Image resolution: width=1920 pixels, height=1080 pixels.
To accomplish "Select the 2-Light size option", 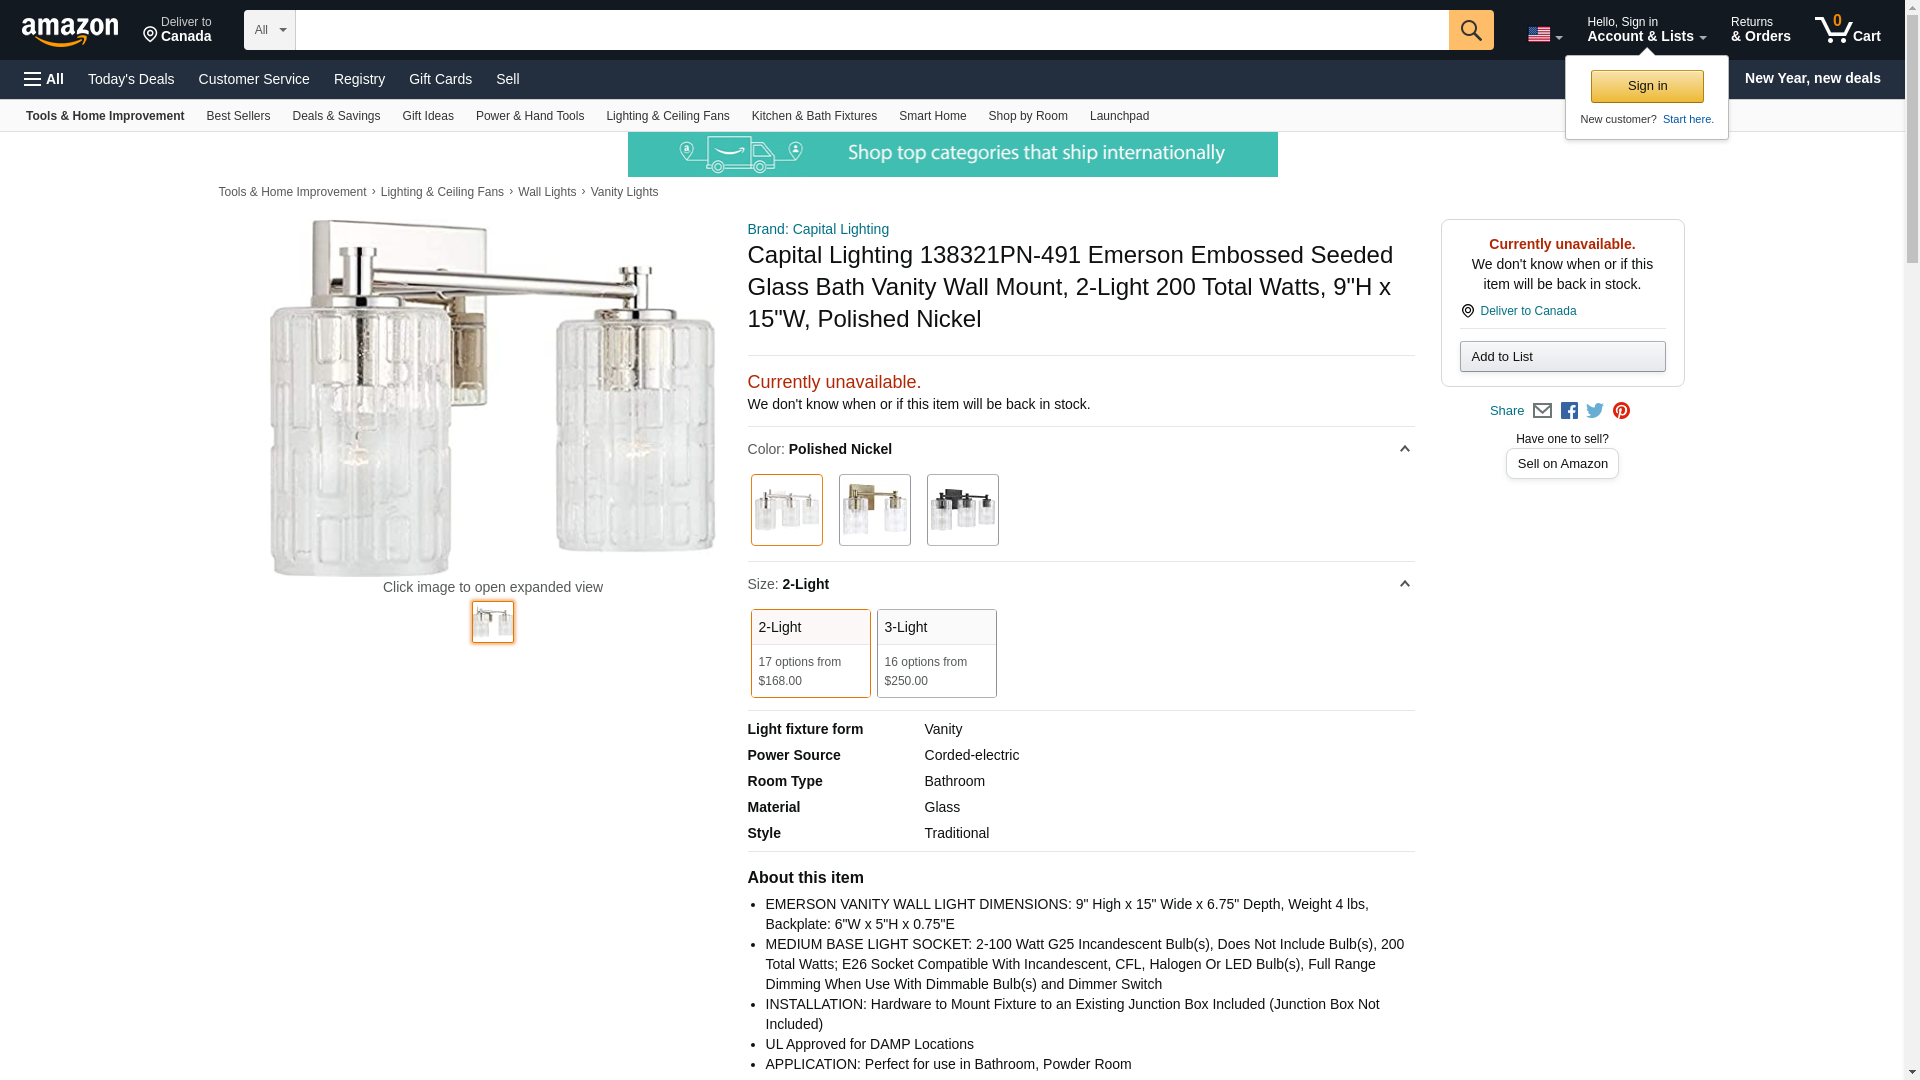I will pyautogui.click(x=810, y=653).
